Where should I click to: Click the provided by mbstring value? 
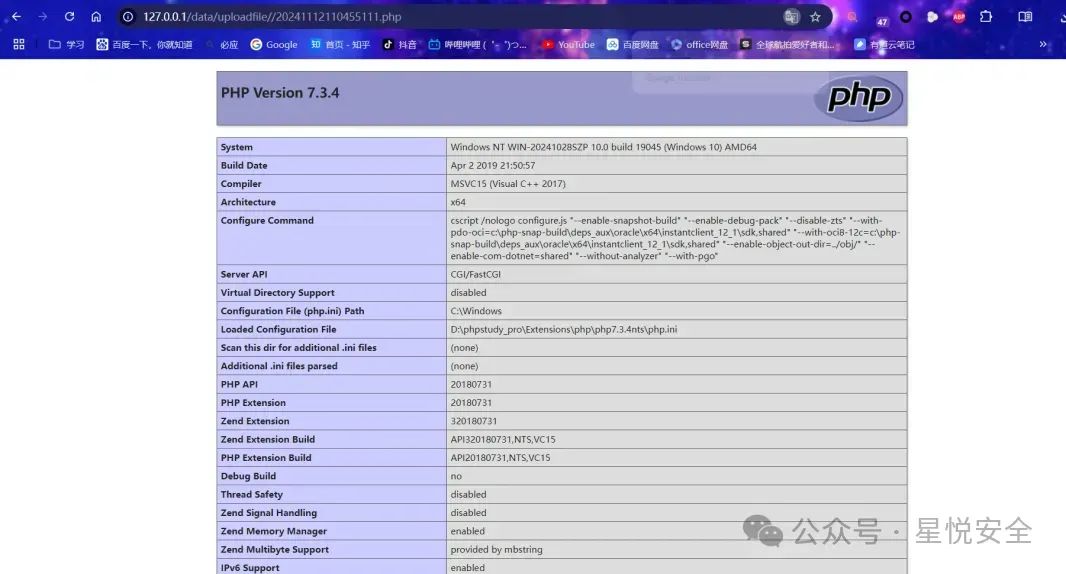pos(496,550)
